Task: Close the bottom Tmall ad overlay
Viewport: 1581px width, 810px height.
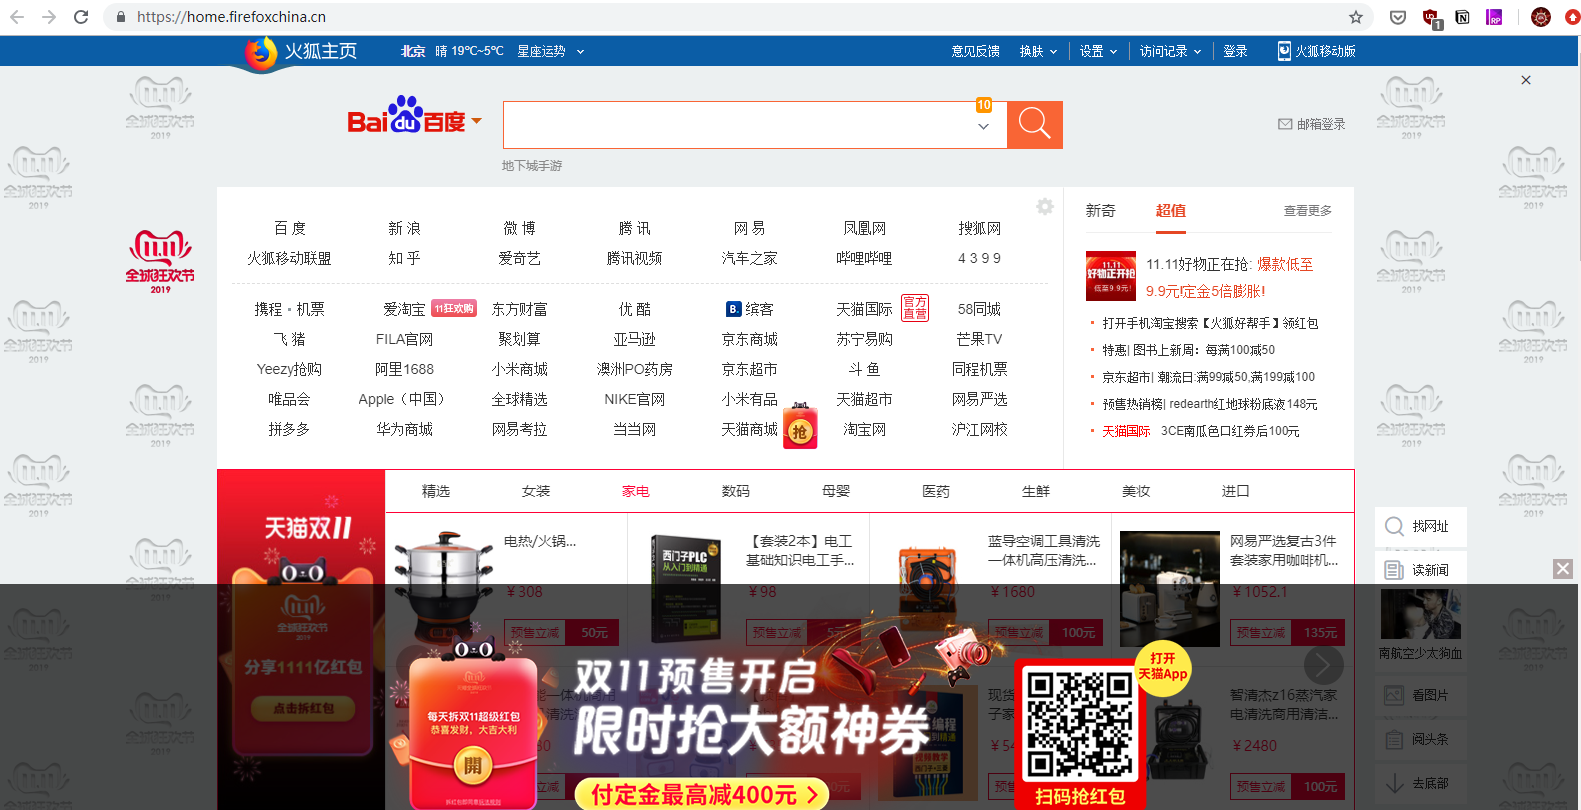Action: [x=1563, y=569]
